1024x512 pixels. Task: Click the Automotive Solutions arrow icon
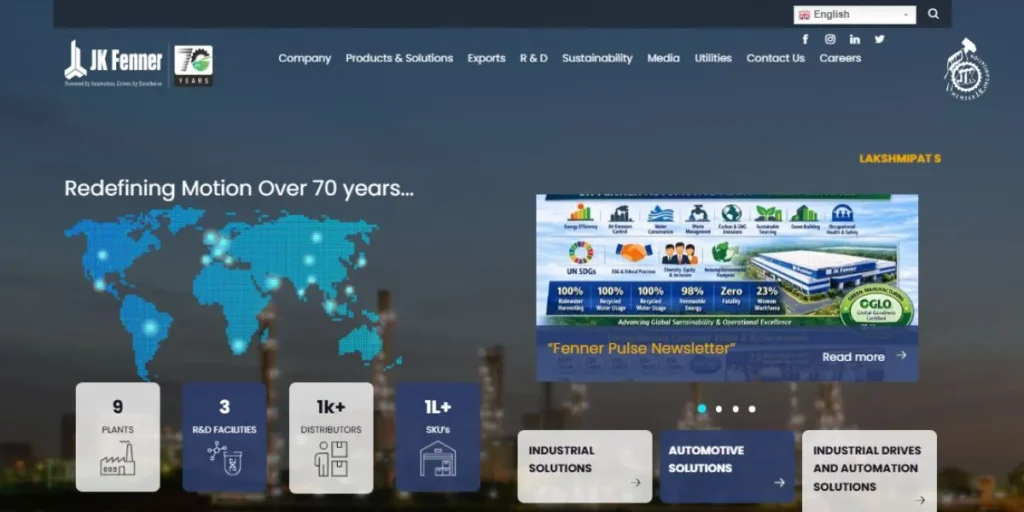[779, 483]
